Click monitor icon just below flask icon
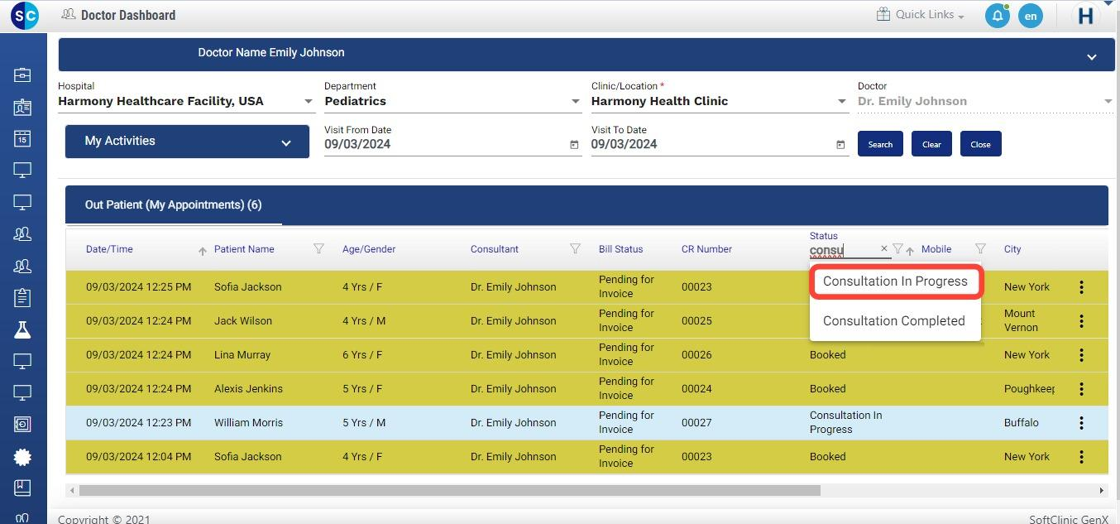The height and width of the screenshot is (524, 1120). coord(22,361)
